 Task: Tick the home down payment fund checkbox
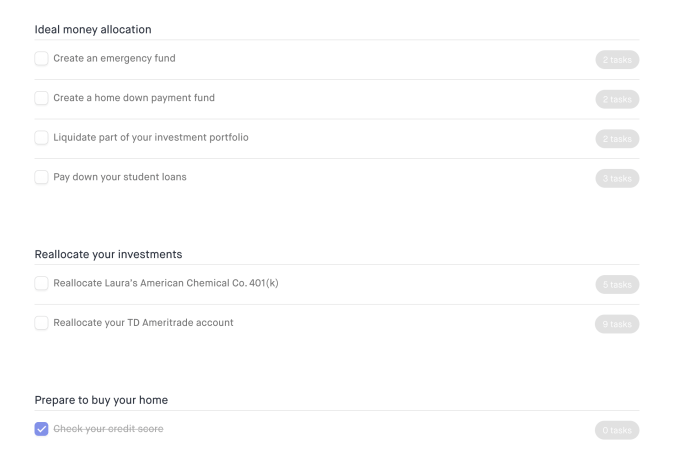point(41,98)
